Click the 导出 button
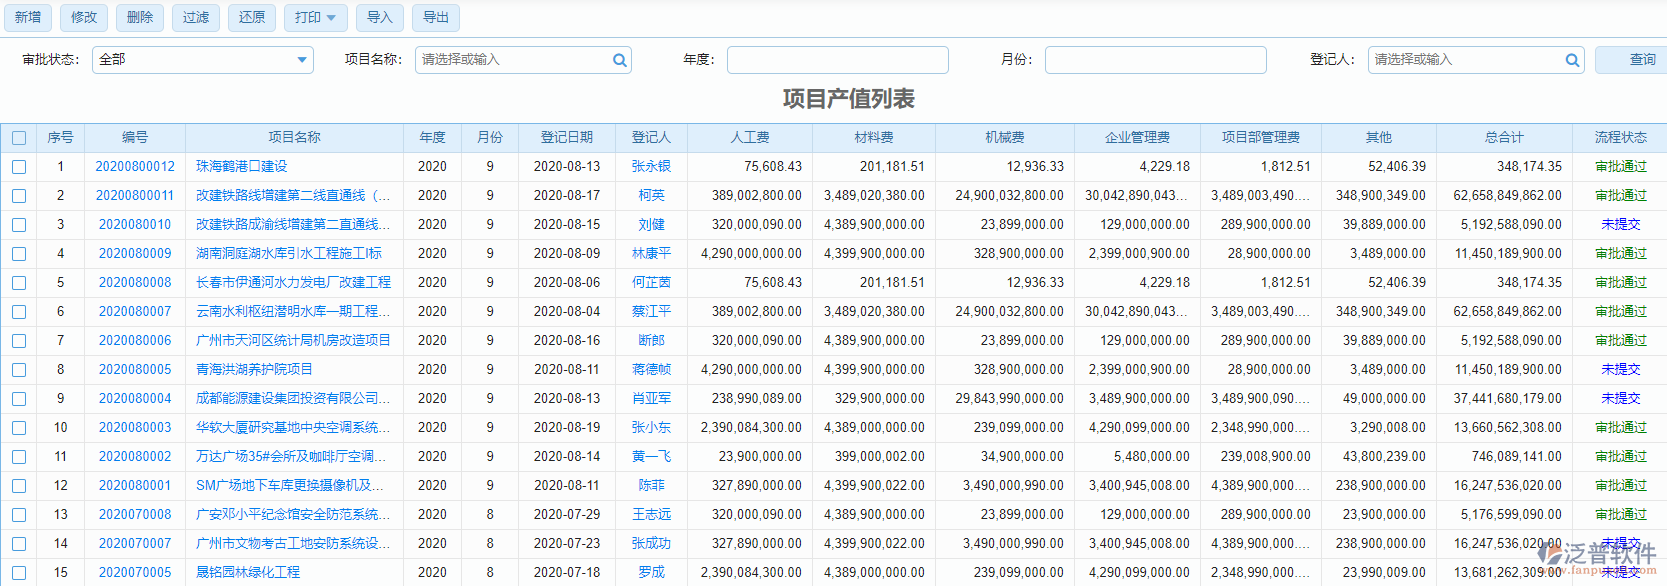Image resolution: width=1667 pixels, height=586 pixels. click(435, 18)
